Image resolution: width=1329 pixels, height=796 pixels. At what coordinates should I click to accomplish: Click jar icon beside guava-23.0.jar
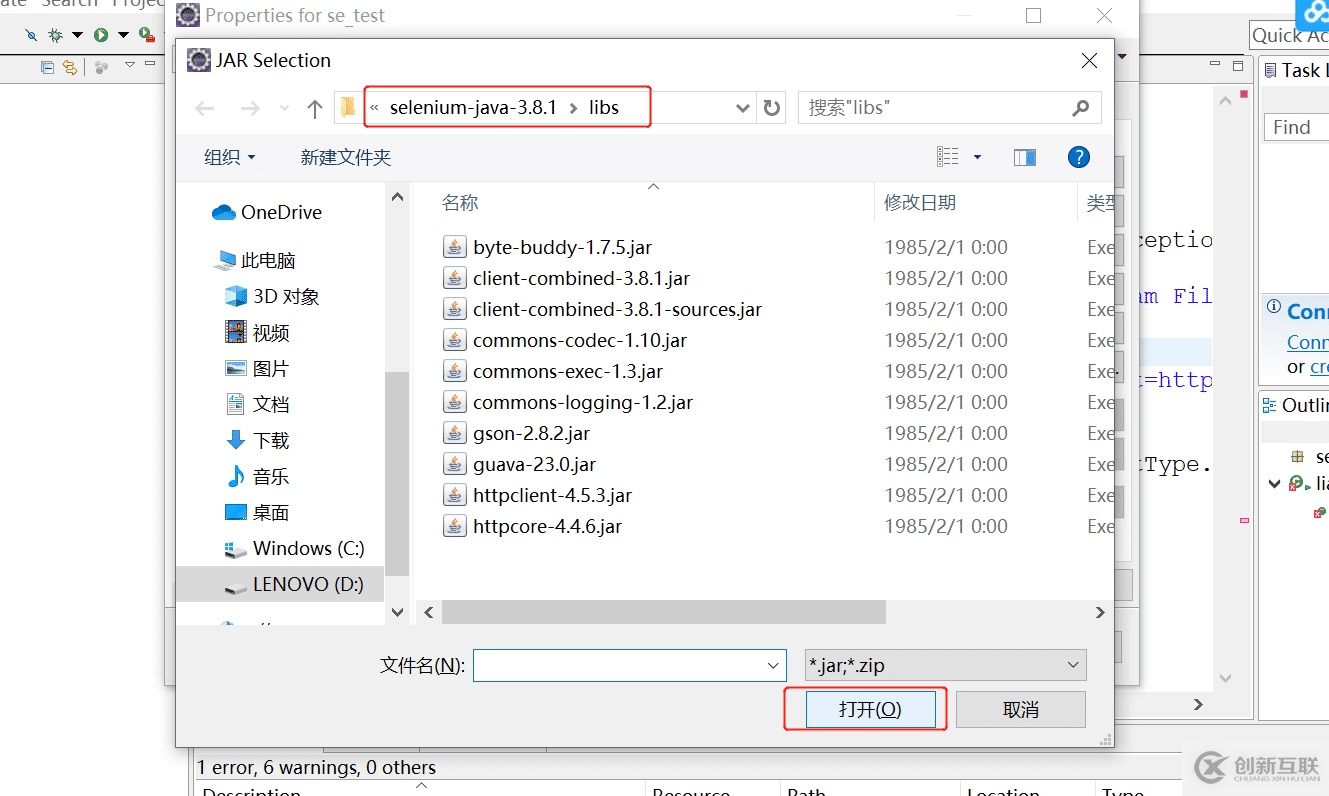(x=455, y=464)
